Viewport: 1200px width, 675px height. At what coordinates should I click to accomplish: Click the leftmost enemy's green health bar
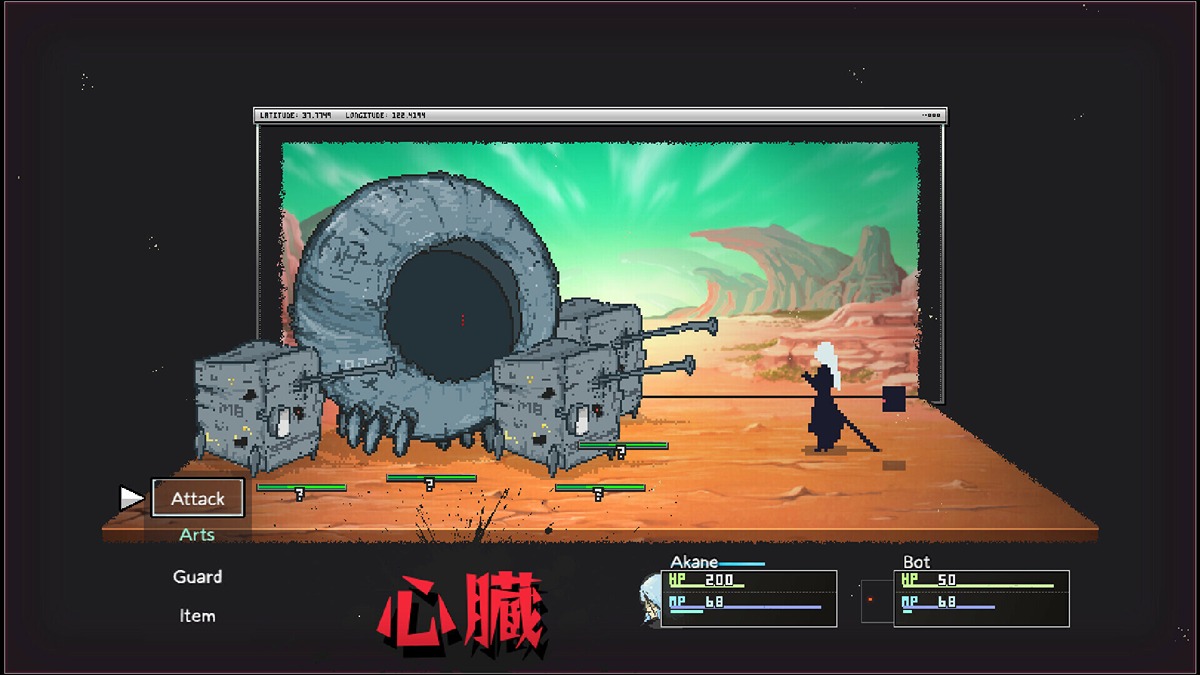click(301, 487)
